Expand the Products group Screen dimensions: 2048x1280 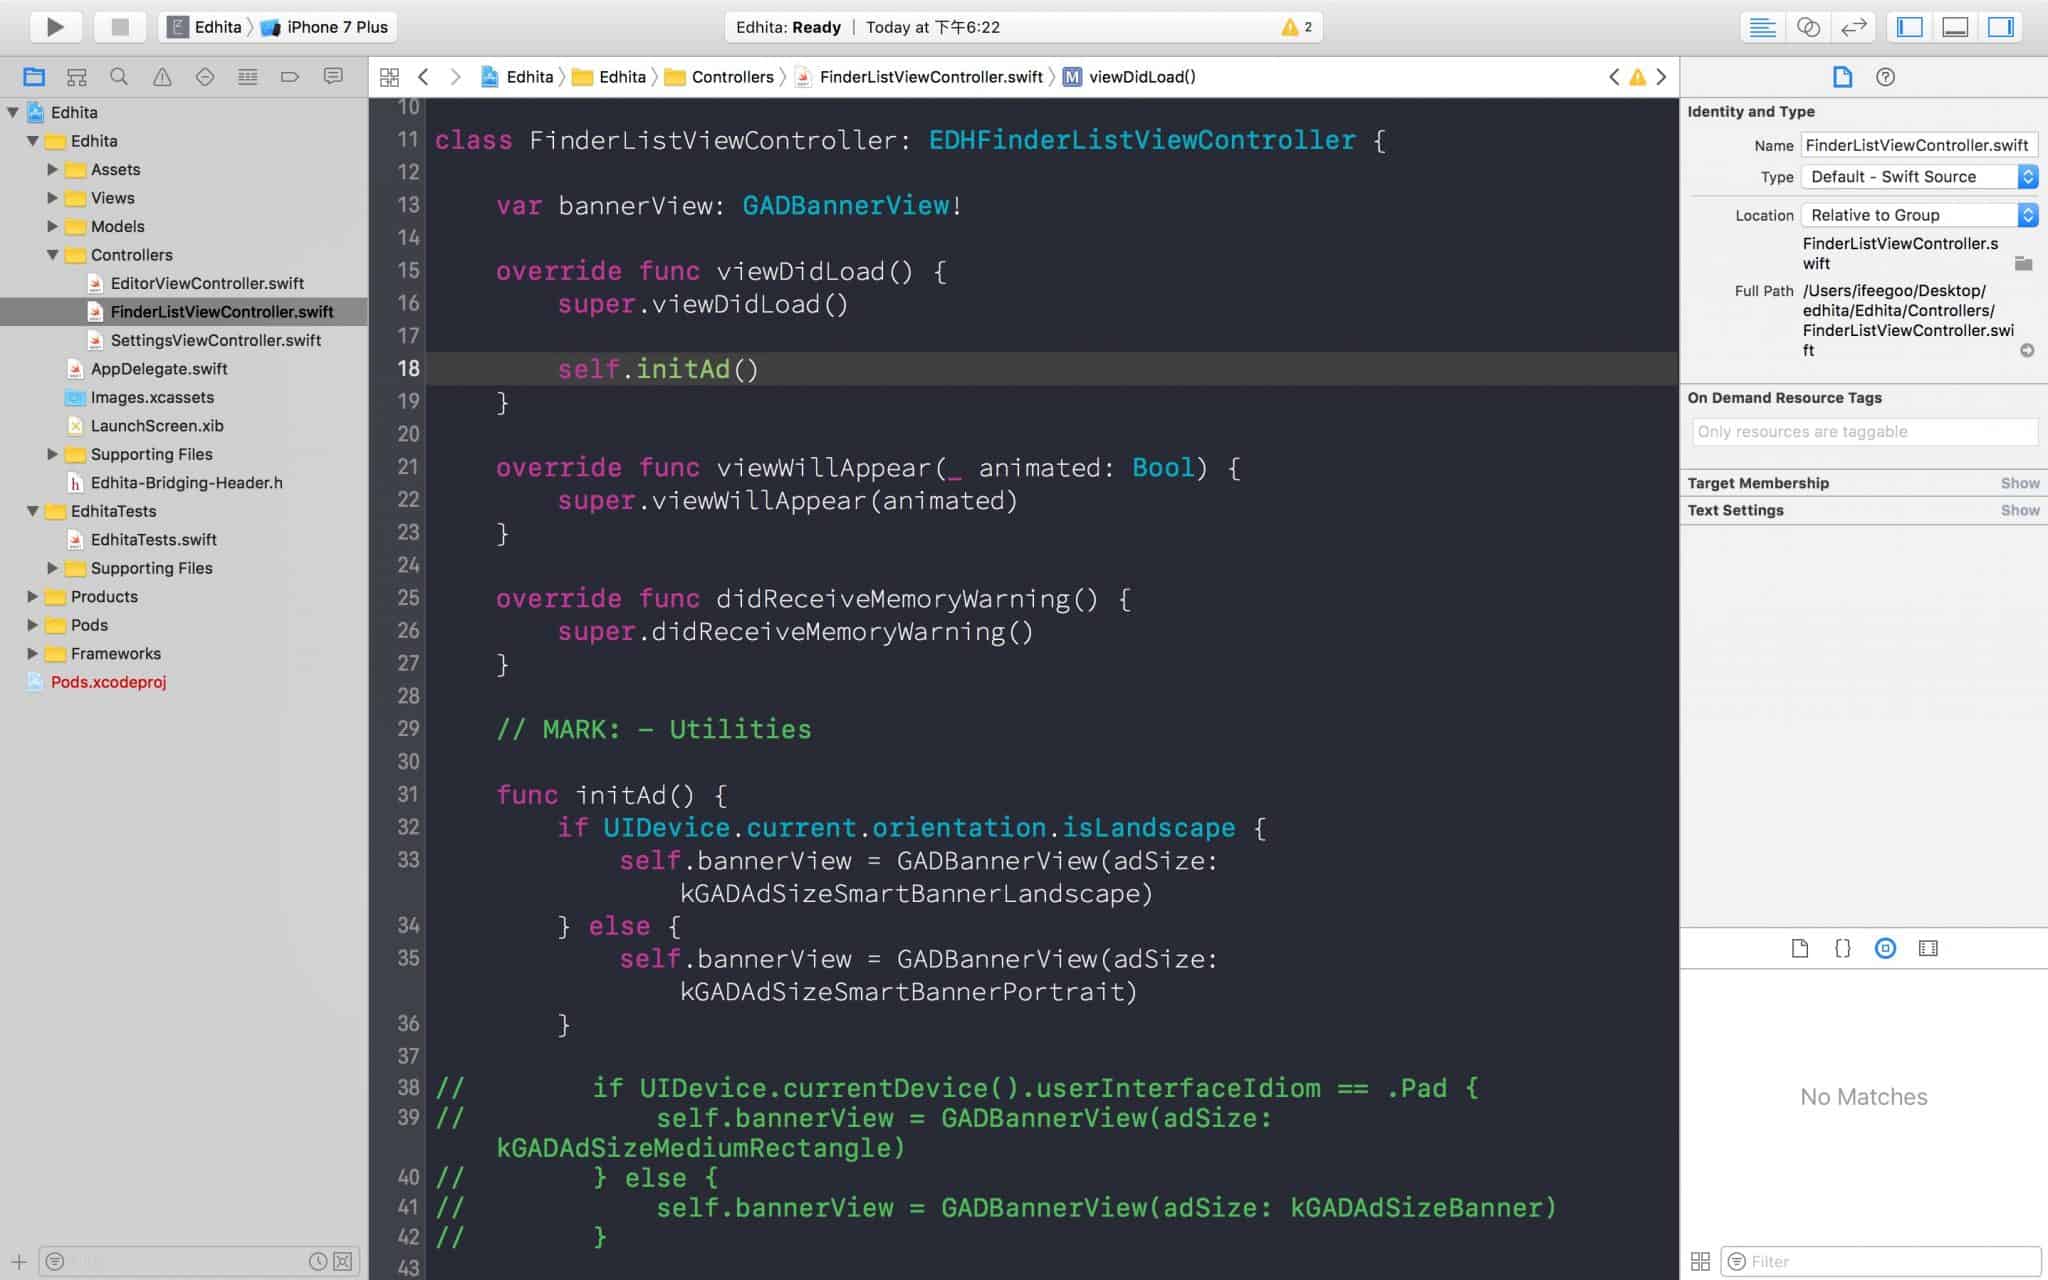pos(33,596)
